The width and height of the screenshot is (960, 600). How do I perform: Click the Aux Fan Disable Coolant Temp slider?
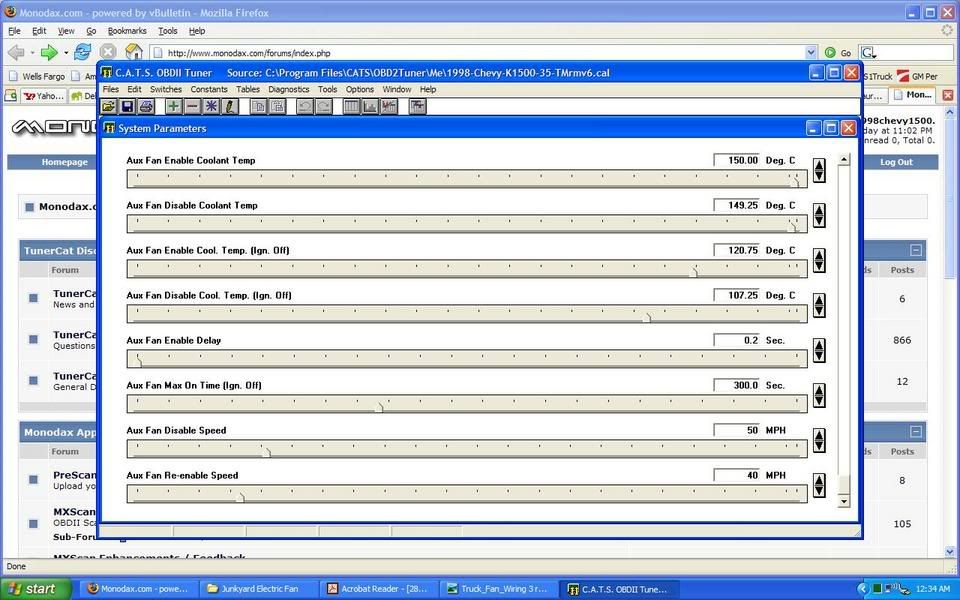coord(467,224)
